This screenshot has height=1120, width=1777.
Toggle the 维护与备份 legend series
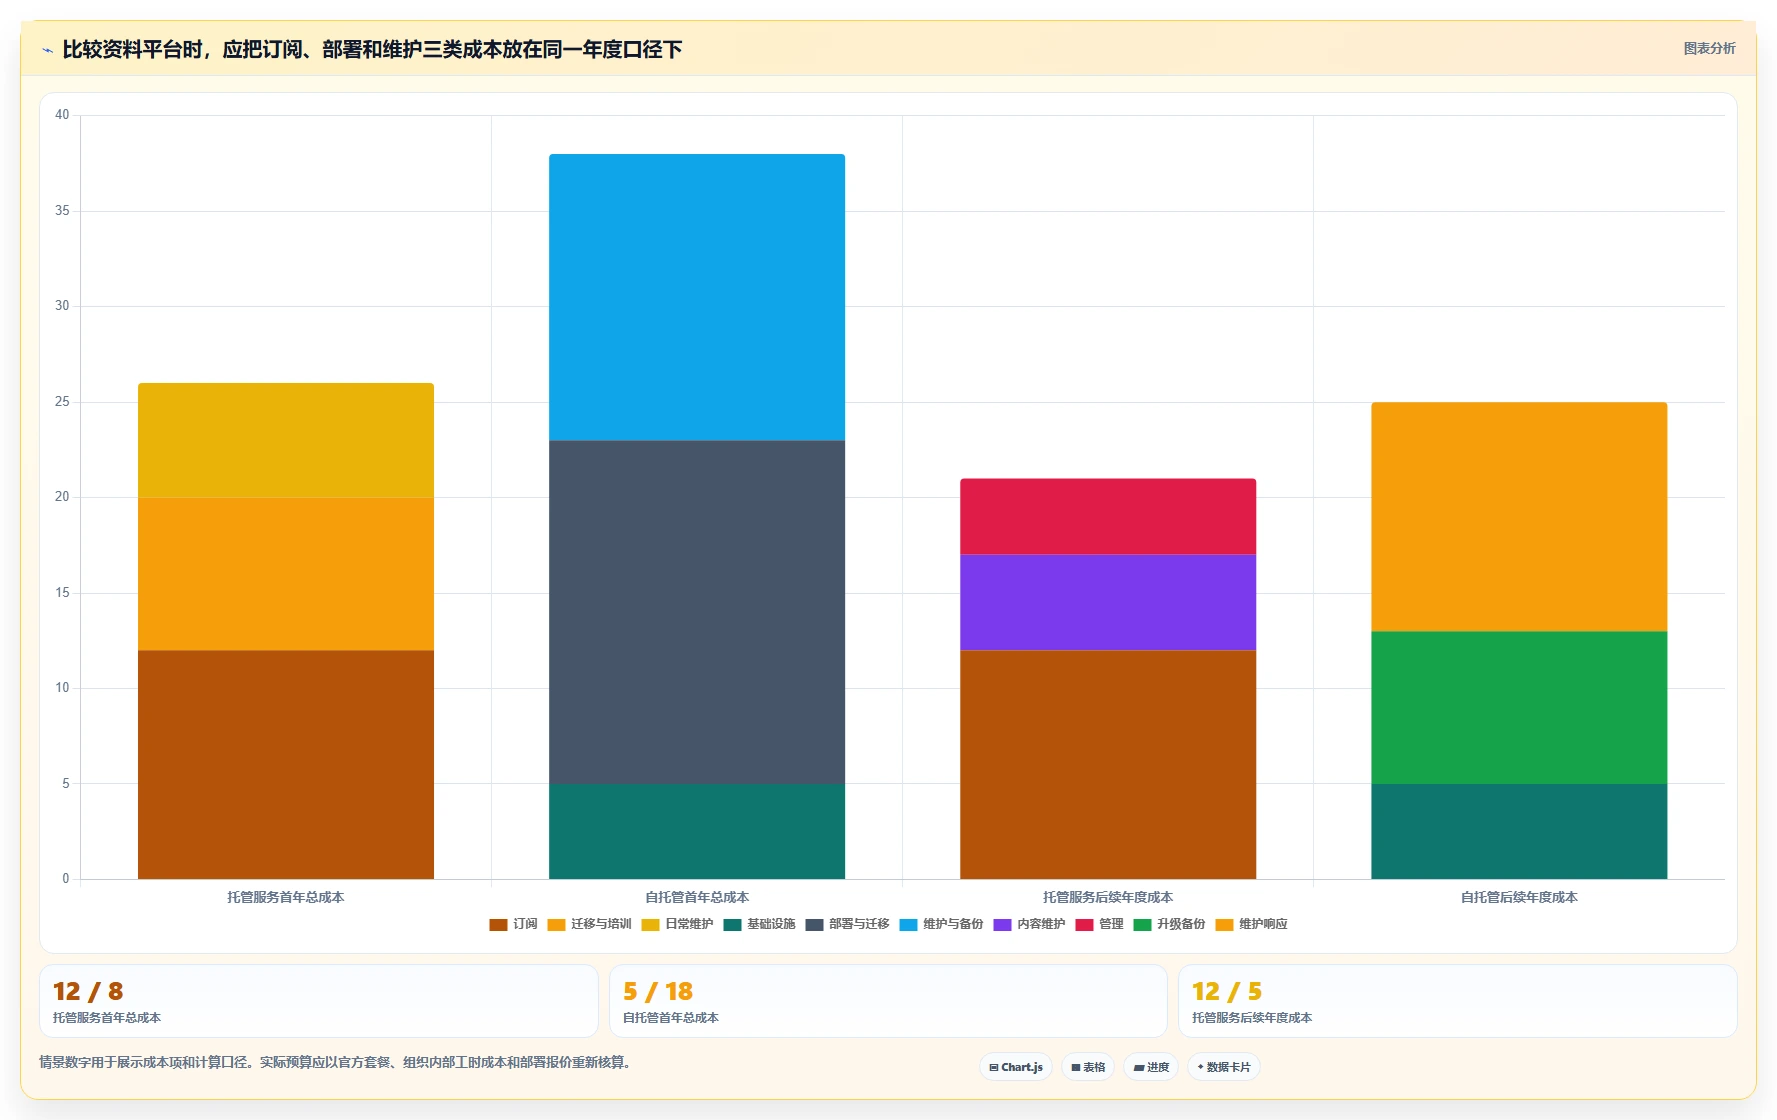point(941,924)
